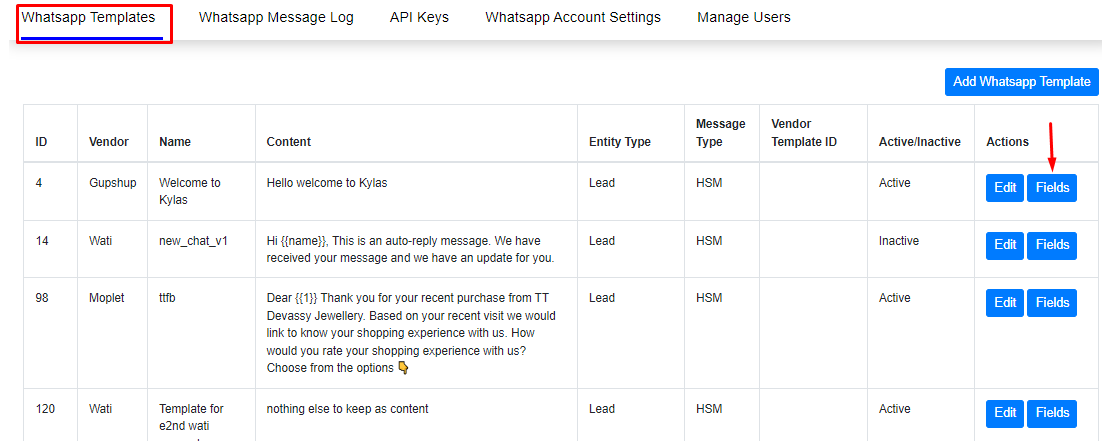Edit template with ID 120
1102x441 pixels.
pyautogui.click(x=1005, y=414)
